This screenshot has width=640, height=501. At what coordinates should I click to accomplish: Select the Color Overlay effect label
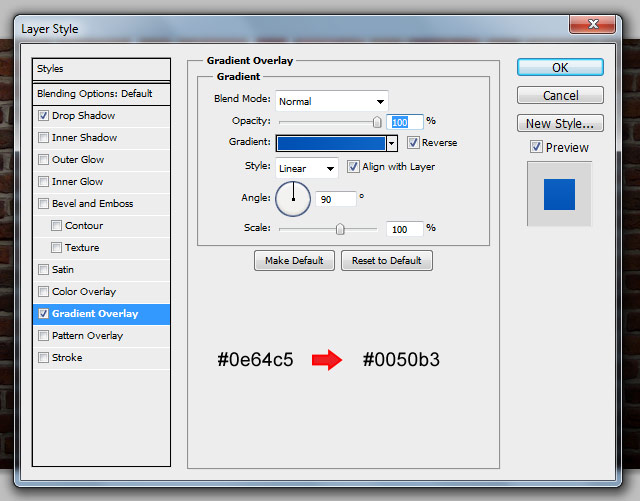tap(84, 292)
